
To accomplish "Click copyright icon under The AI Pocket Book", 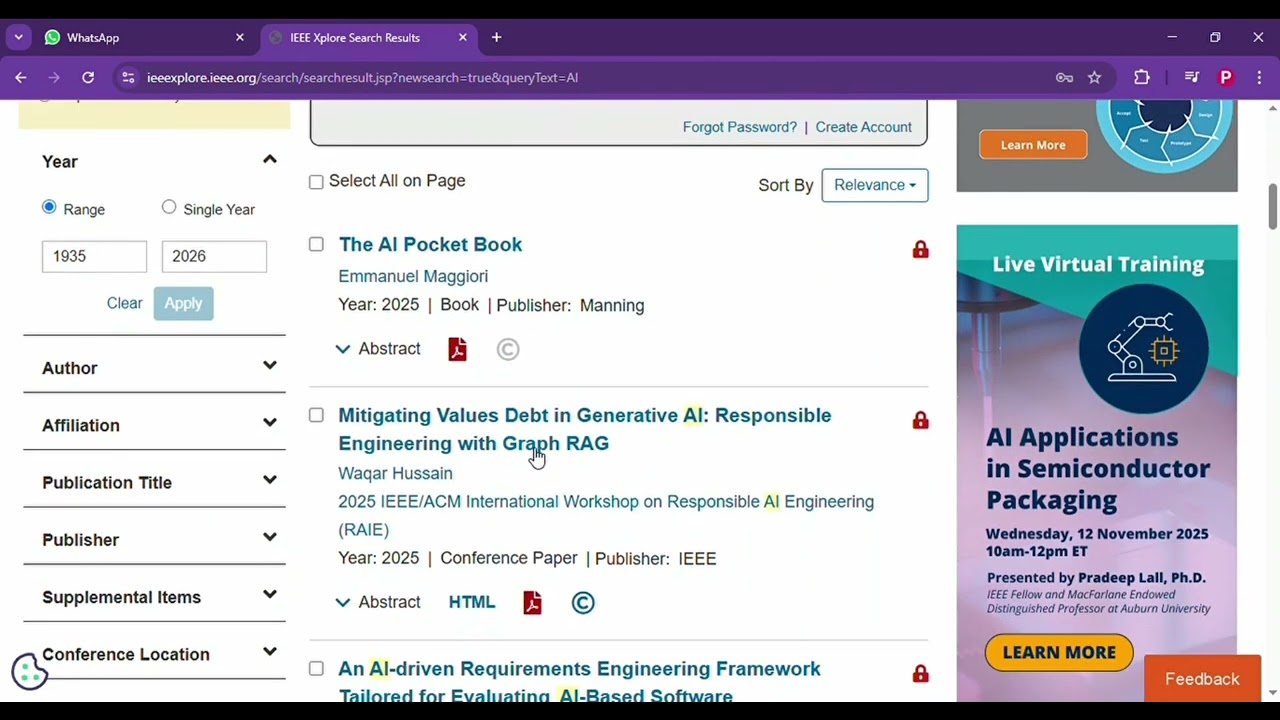I will (x=508, y=349).
